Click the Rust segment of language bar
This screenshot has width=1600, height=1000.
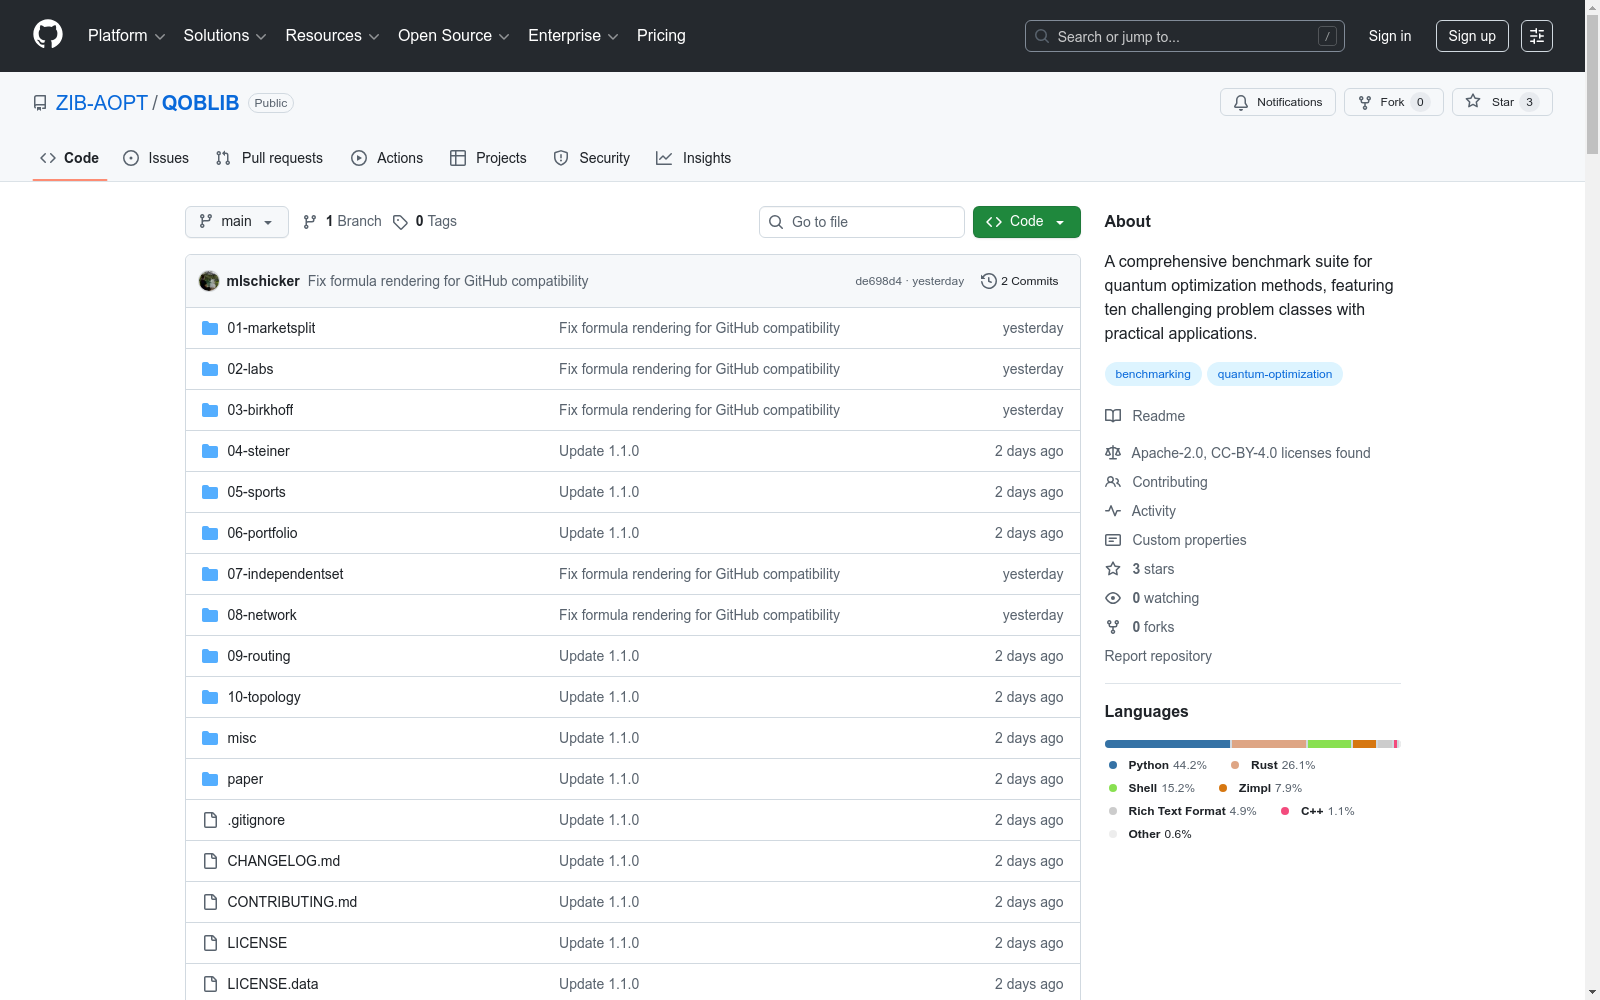click(x=1269, y=744)
